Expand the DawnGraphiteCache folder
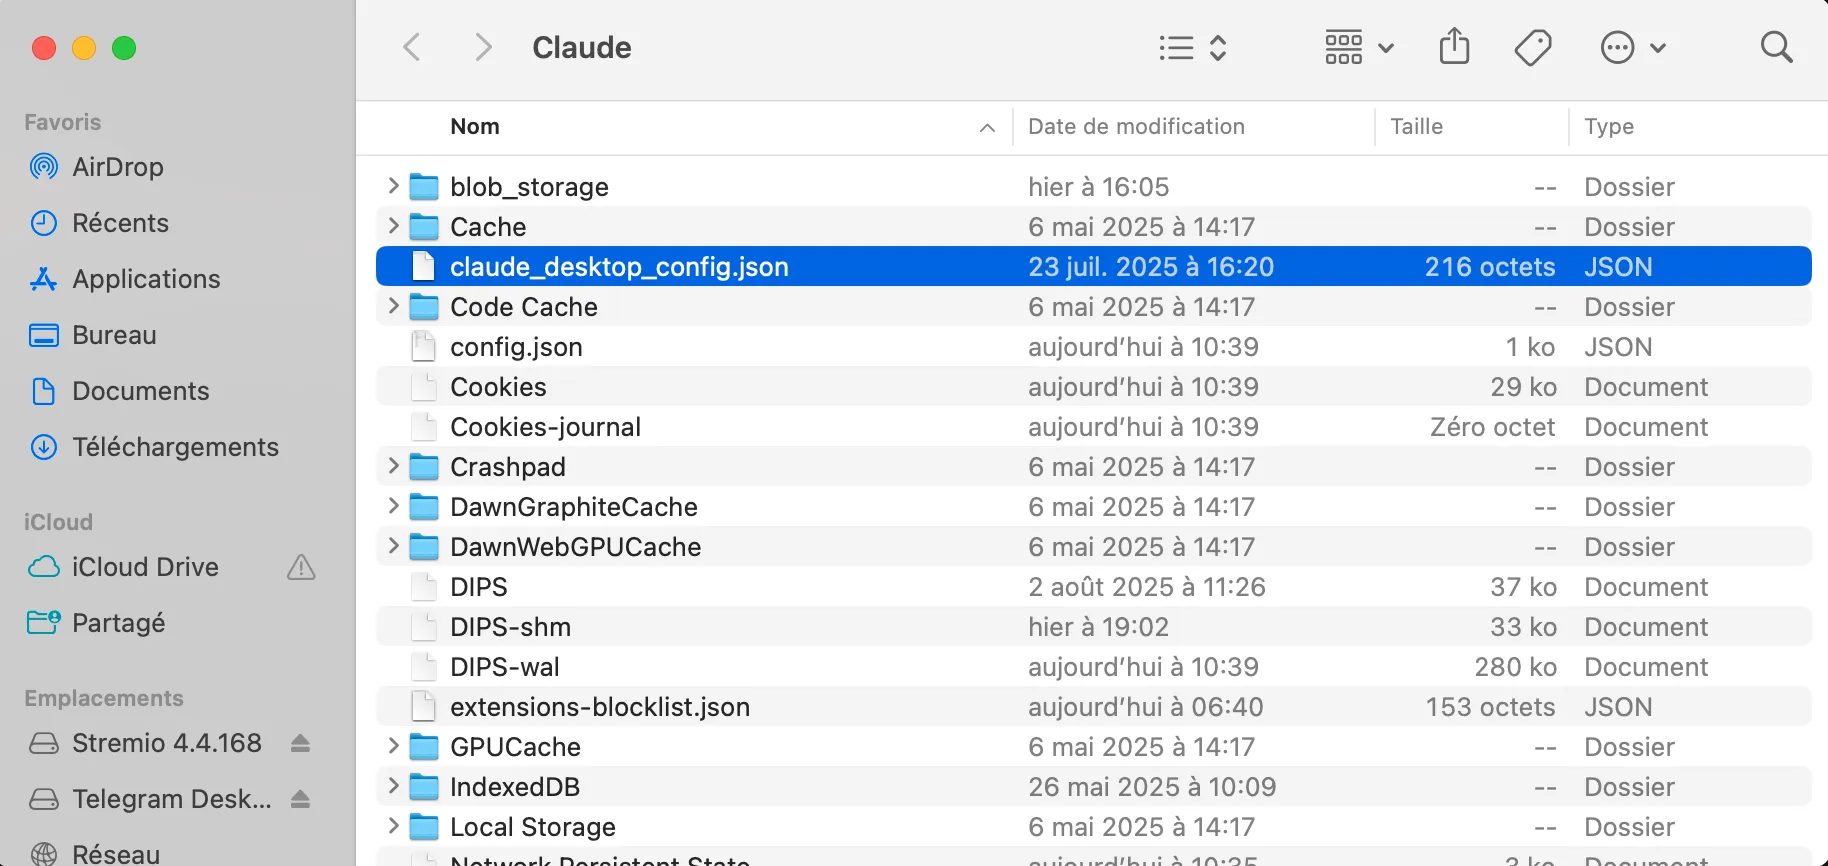This screenshot has height=866, width=1828. (x=393, y=506)
